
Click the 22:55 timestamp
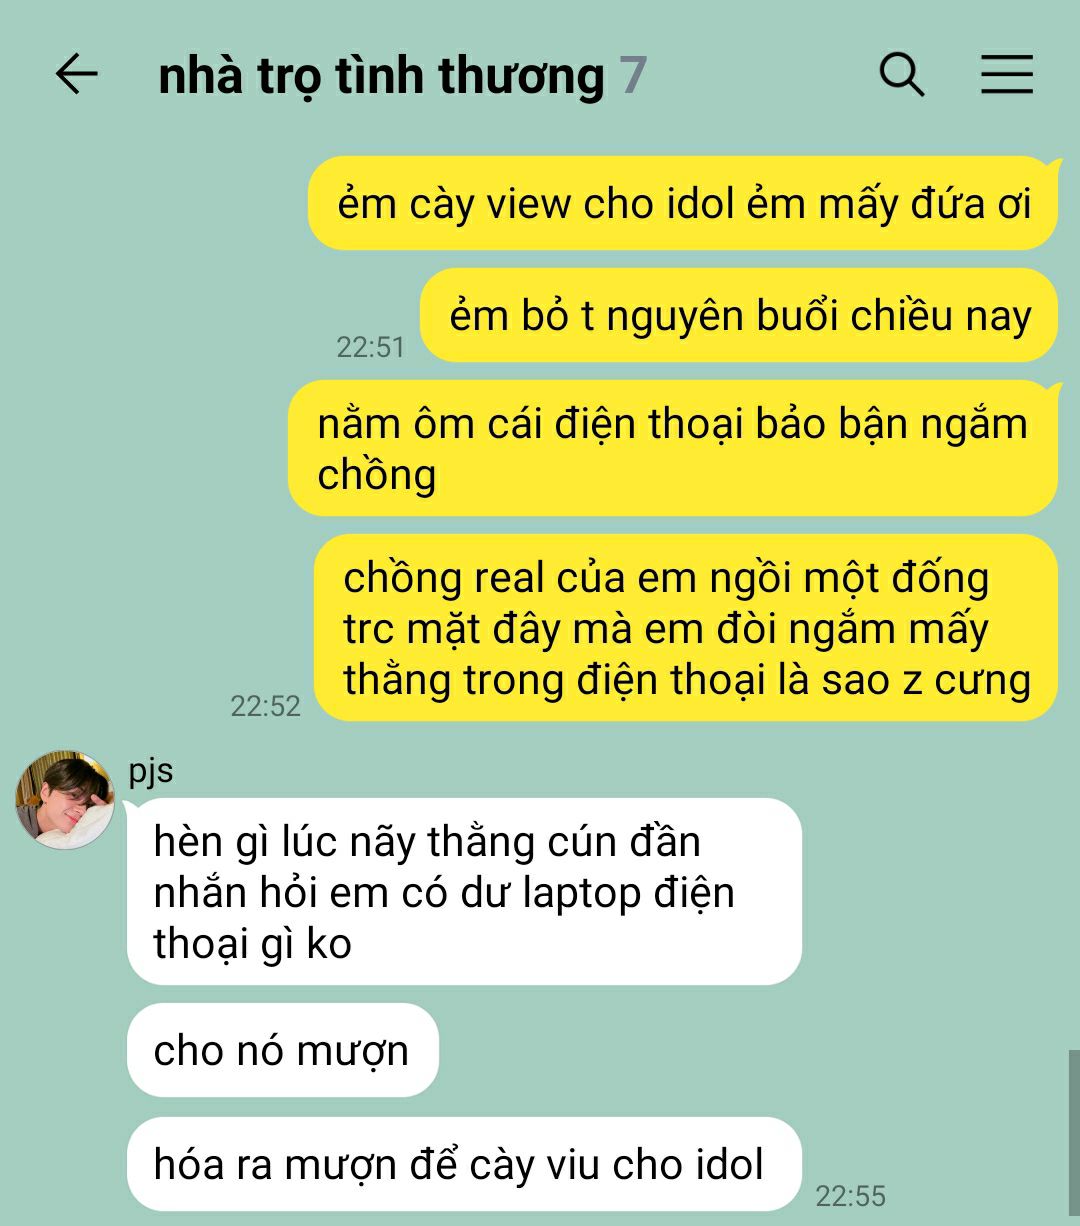coord(850,1196)
